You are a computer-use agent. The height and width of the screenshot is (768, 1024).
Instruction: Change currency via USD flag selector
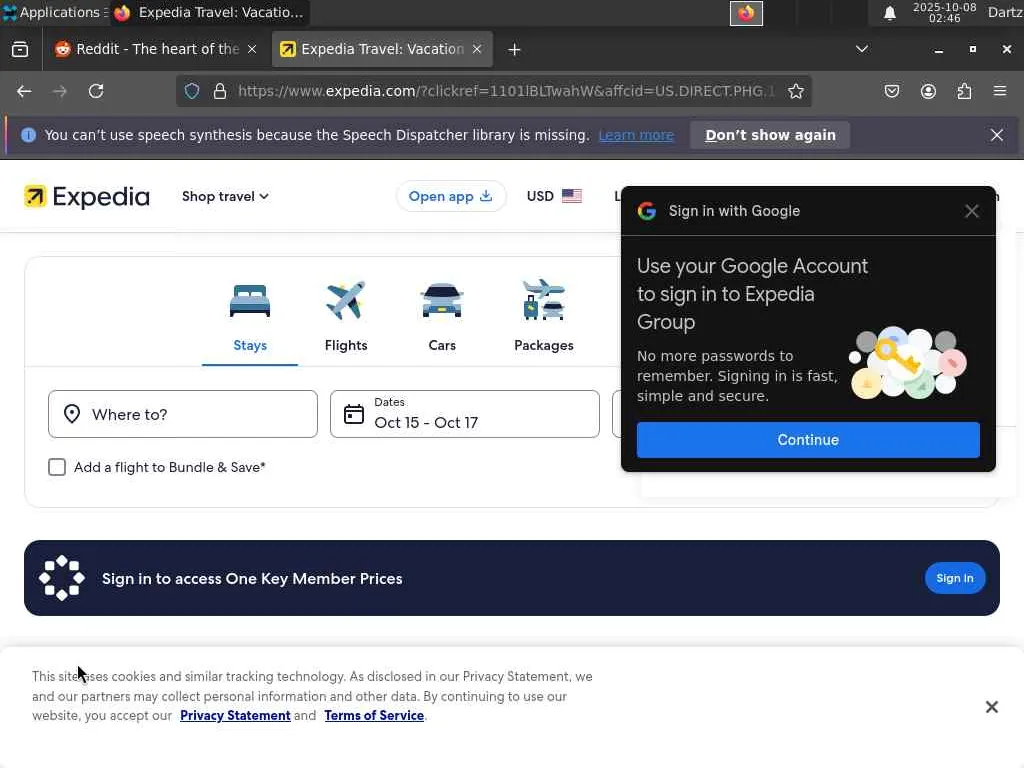click(554, 196)
